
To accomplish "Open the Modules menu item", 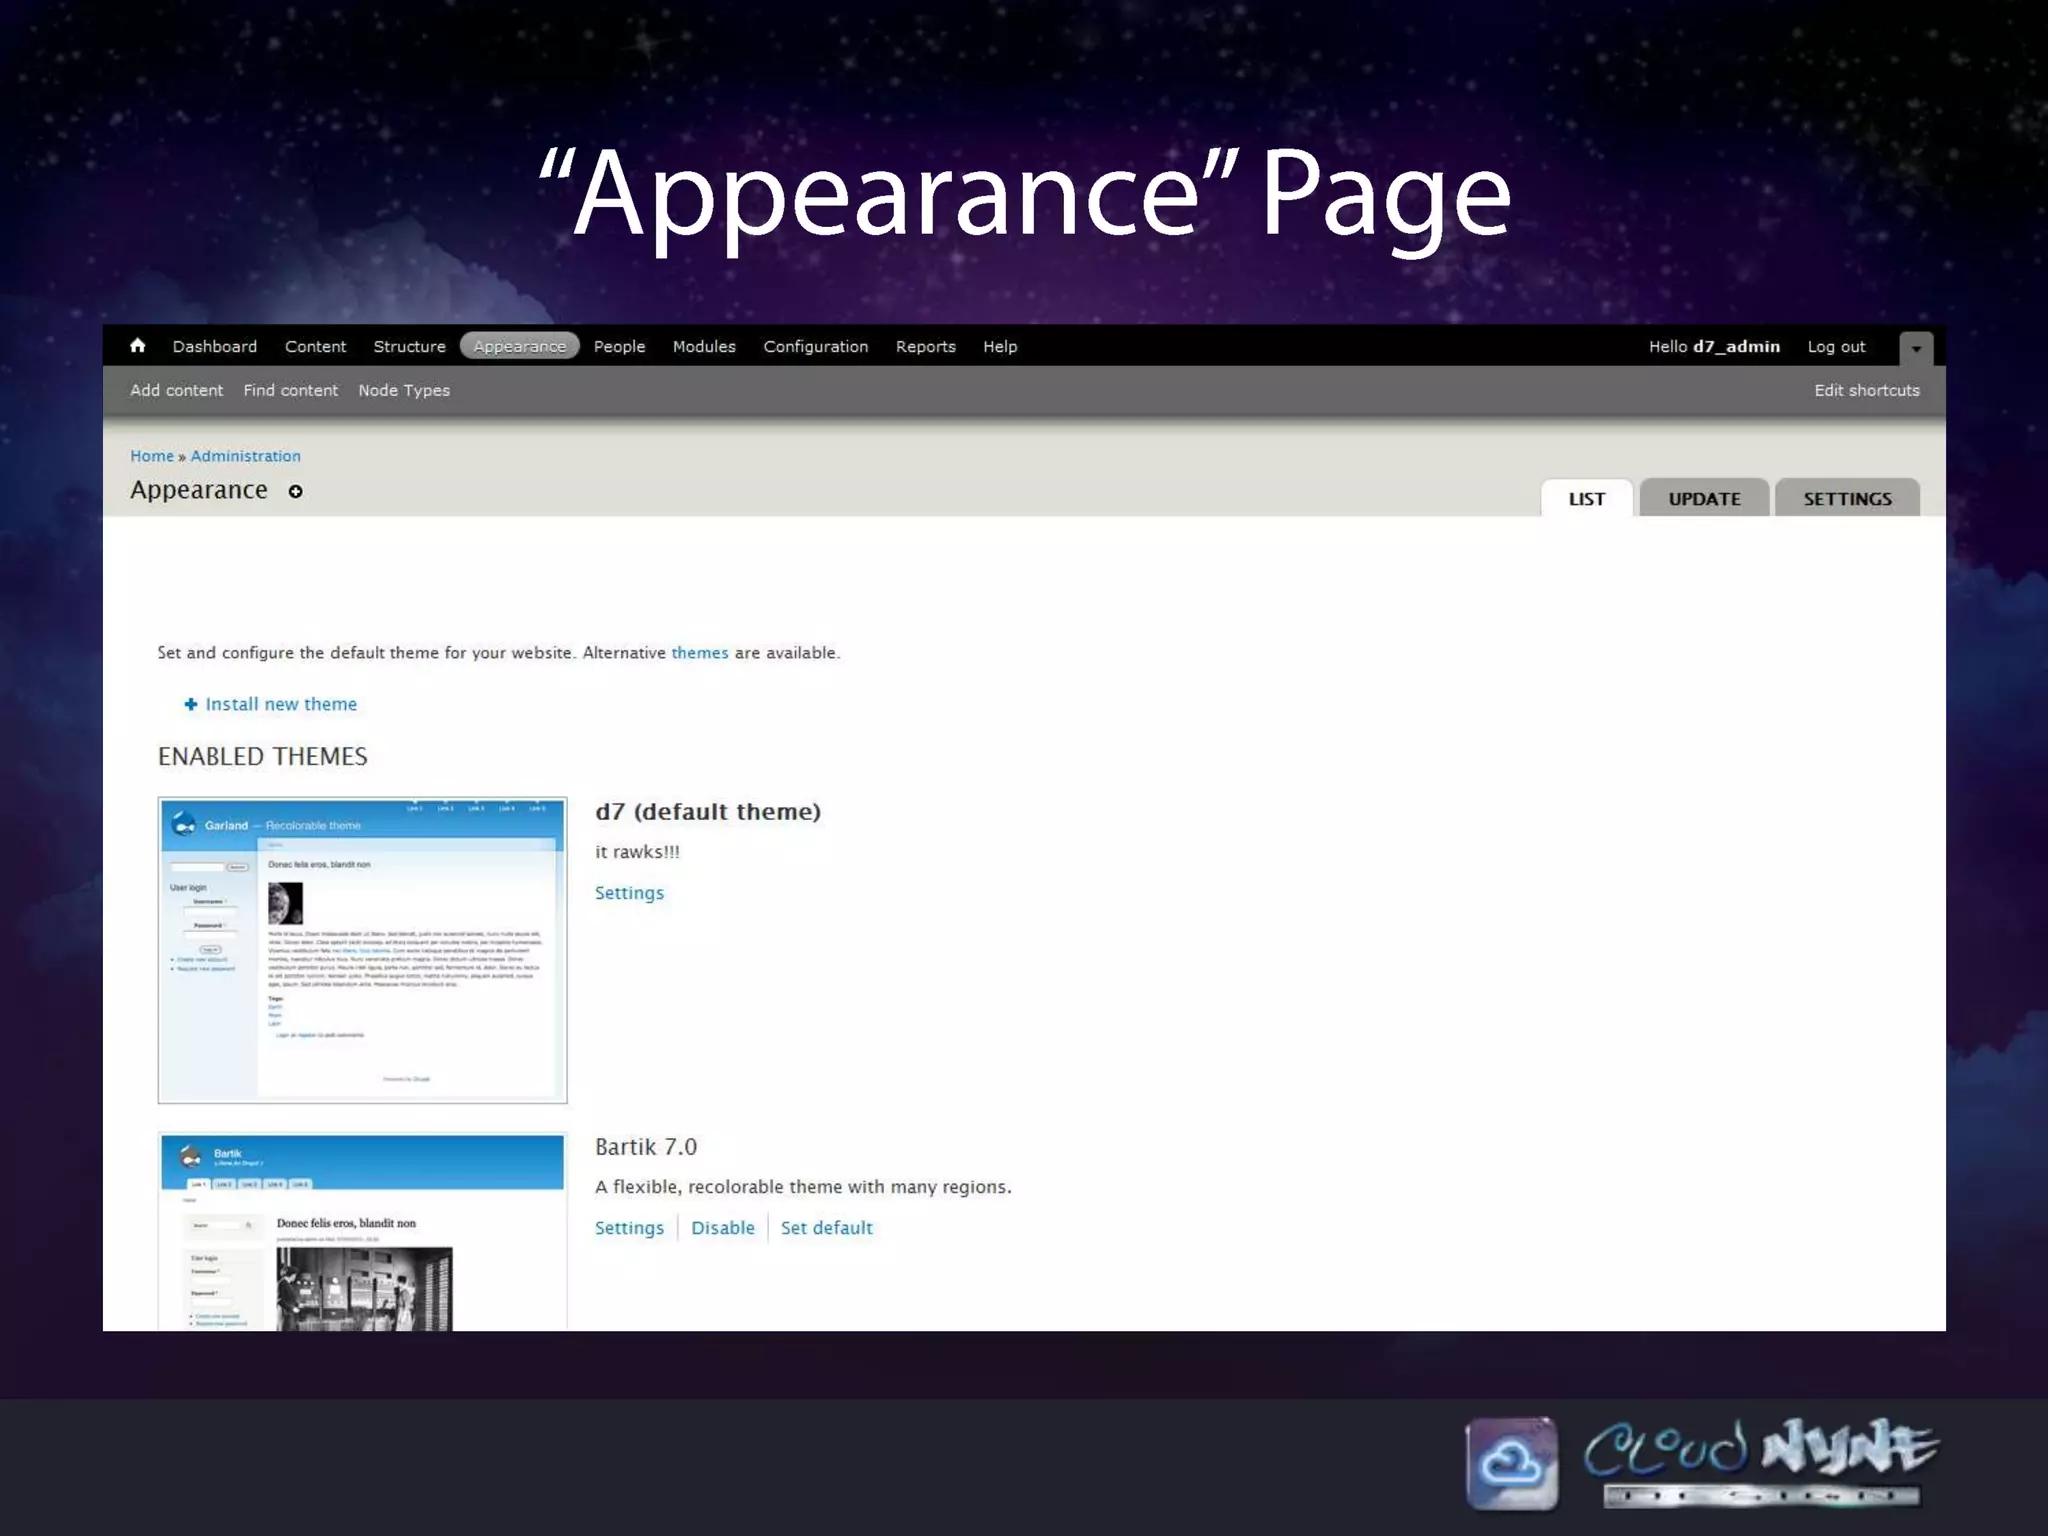I will [703, 346].
